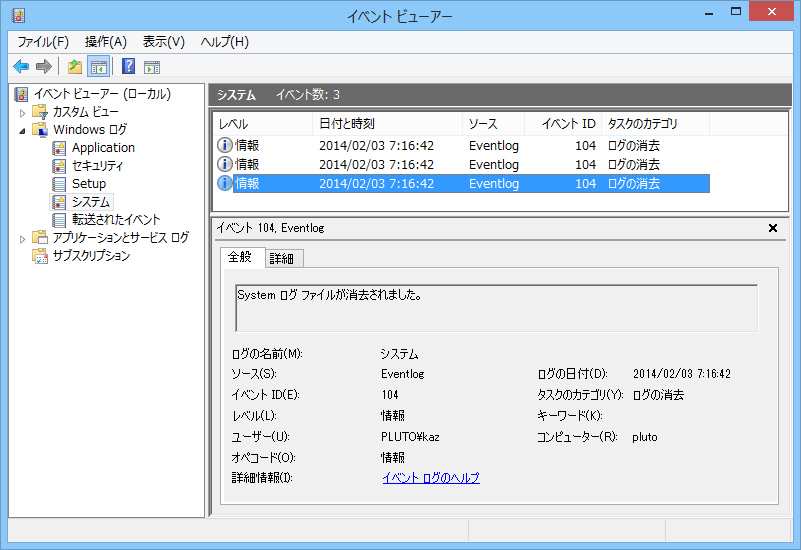Viewport: 801px width, 550px height.
Task: Minimize the Event Viewer window
Action: pyautogui.click(x=709, y=12)
